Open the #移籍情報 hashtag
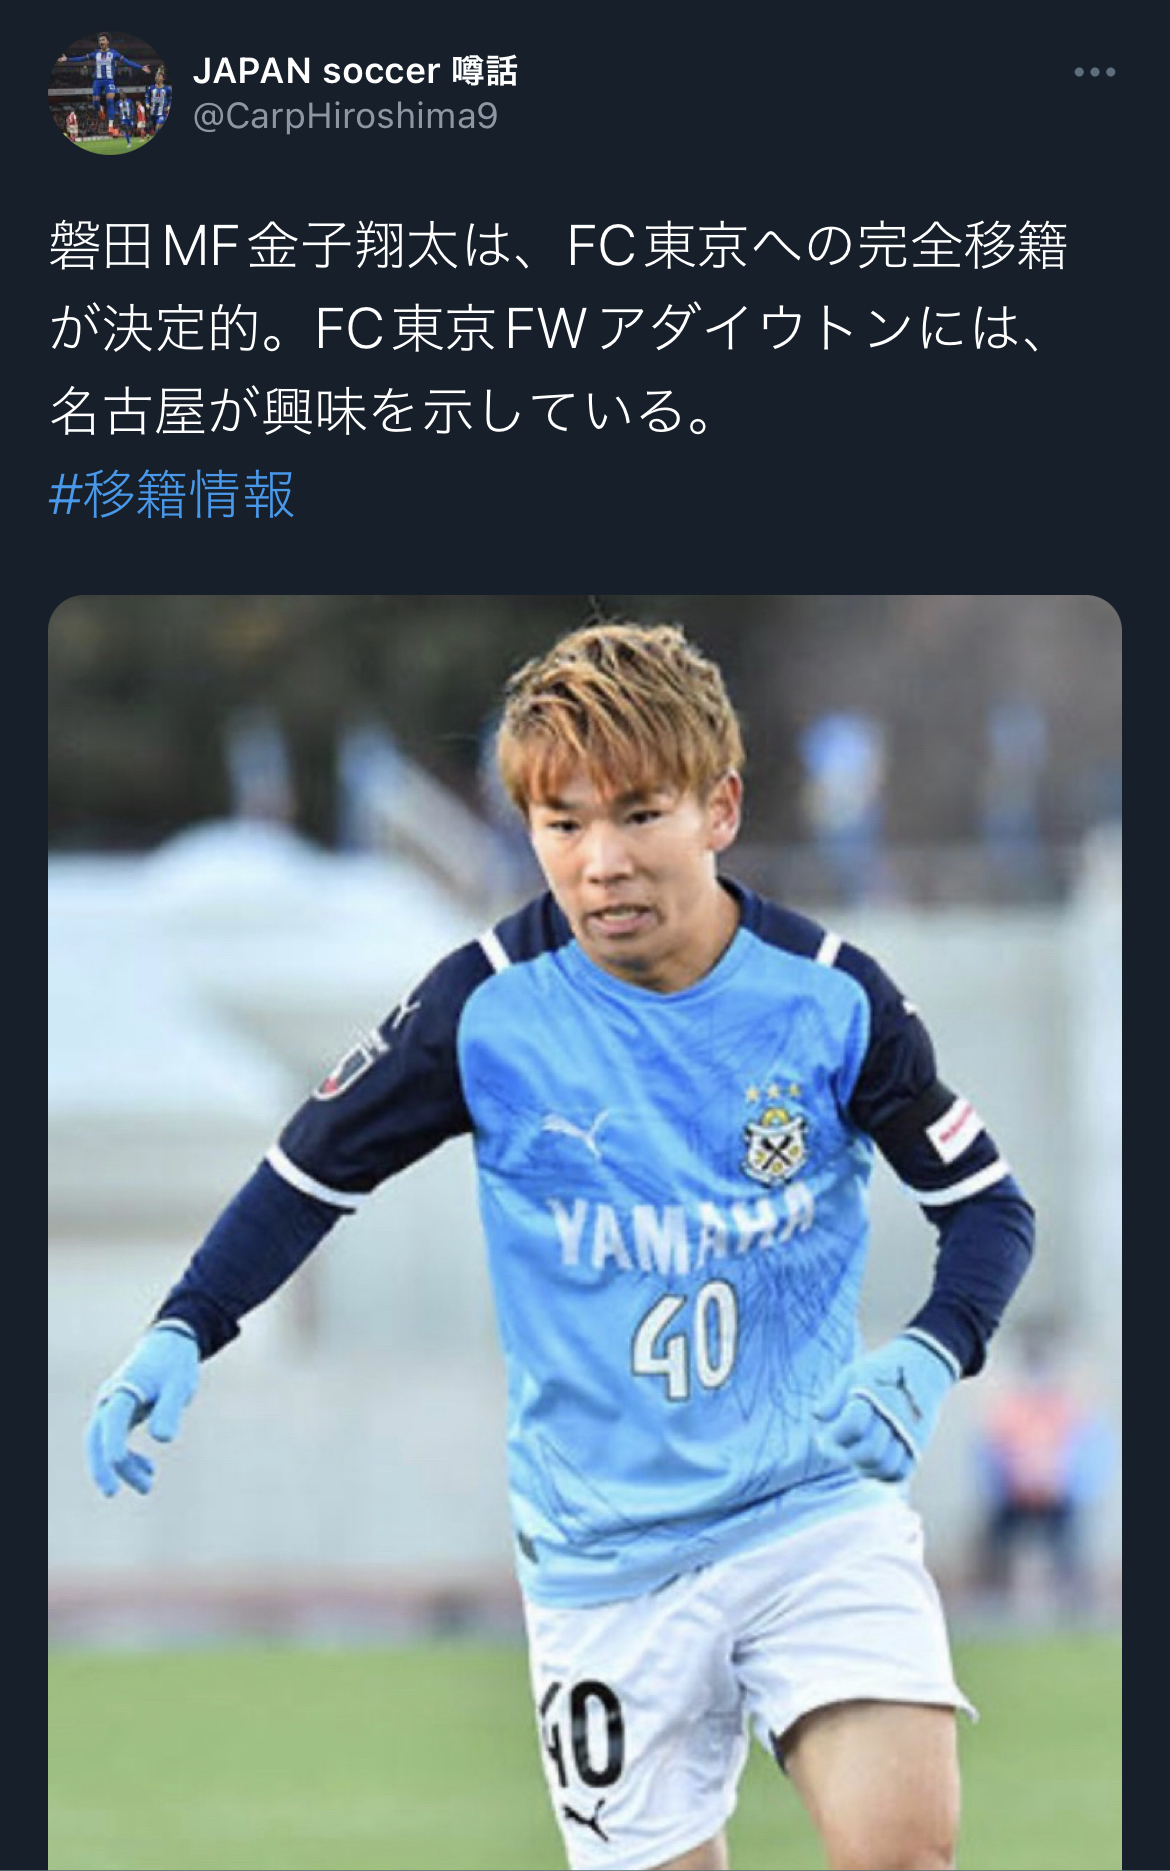The image size is (1170, 1871). [x=171, y=494]
